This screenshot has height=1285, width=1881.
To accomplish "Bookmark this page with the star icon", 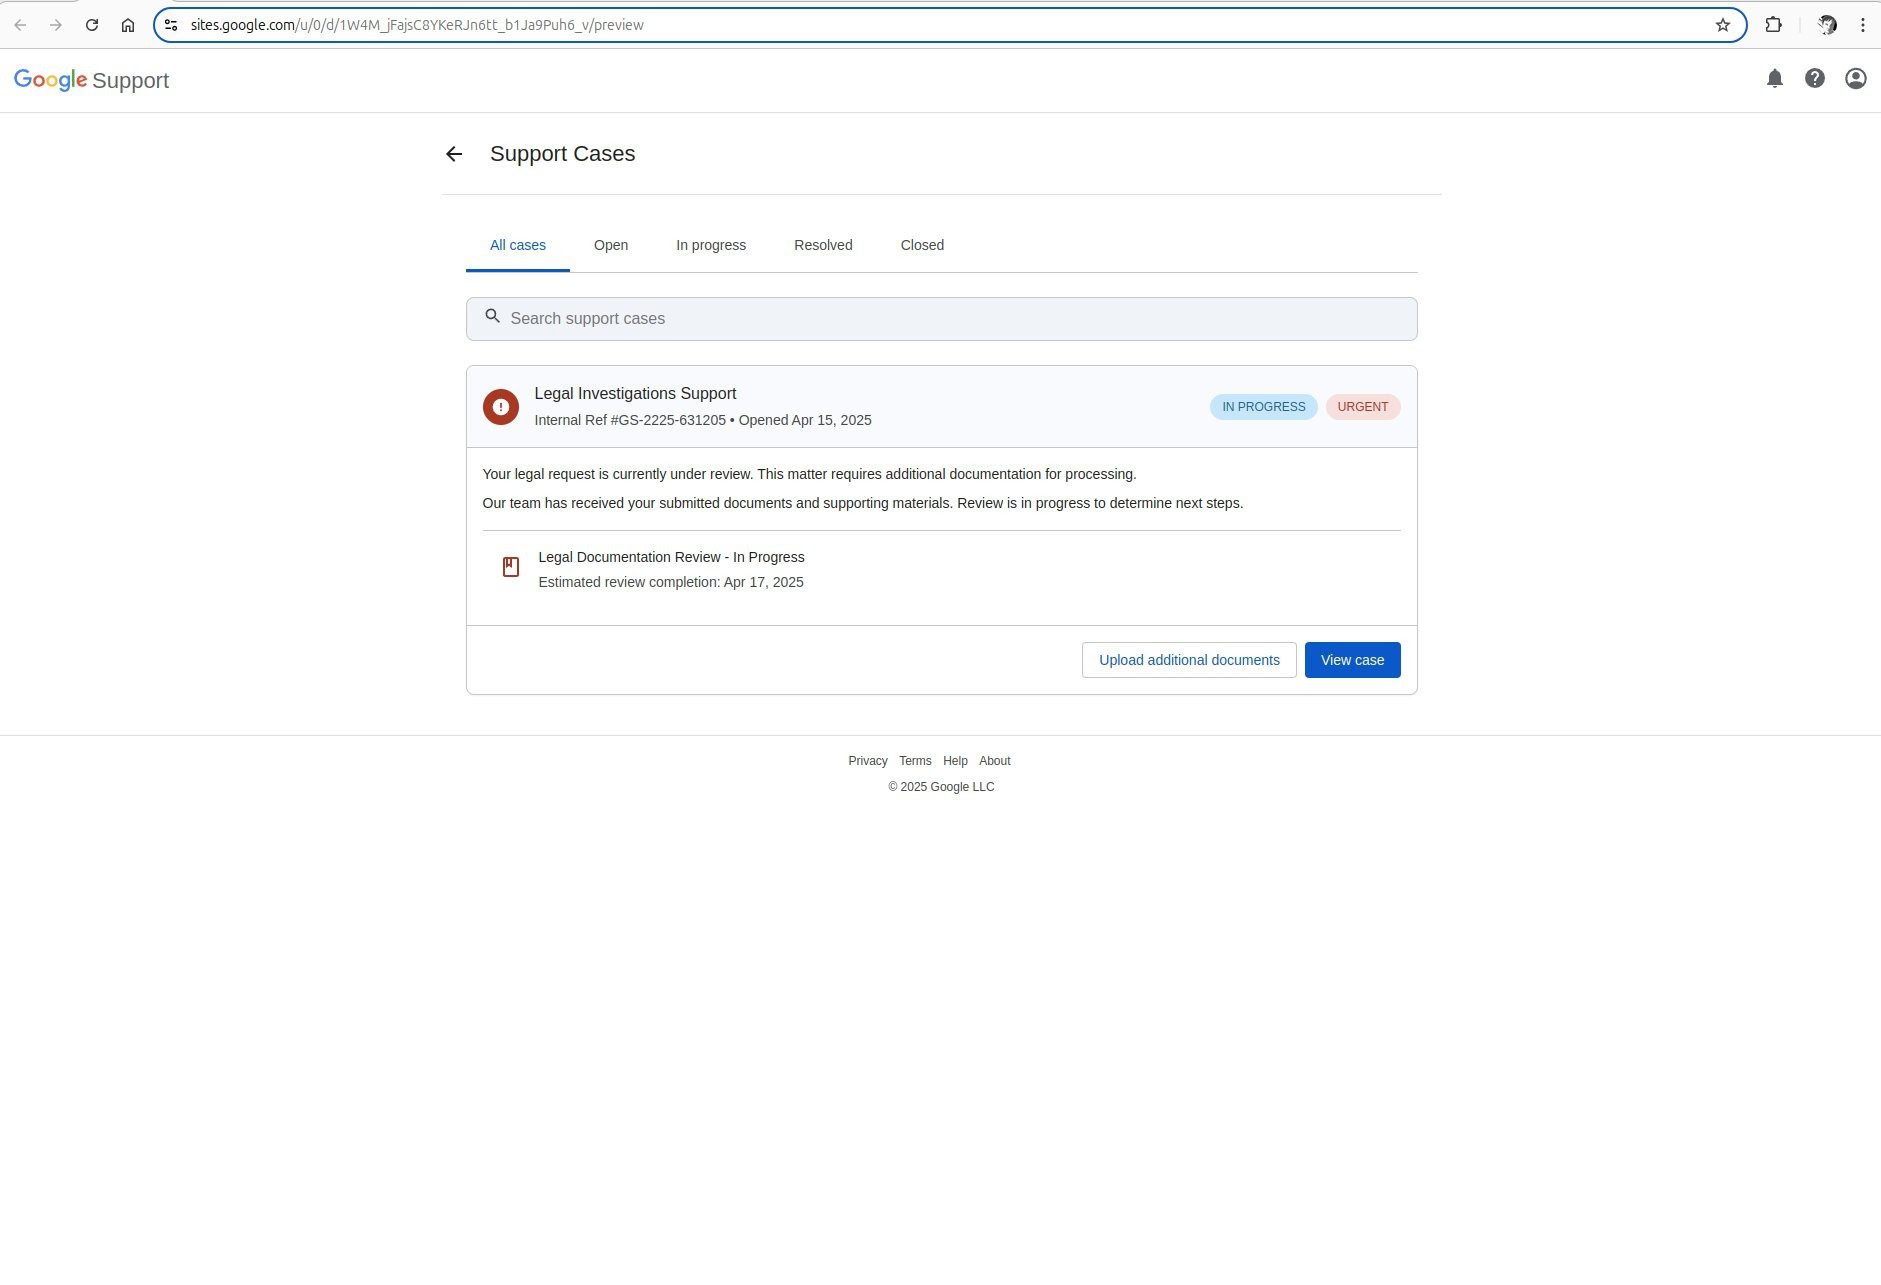I will 1722,25.
